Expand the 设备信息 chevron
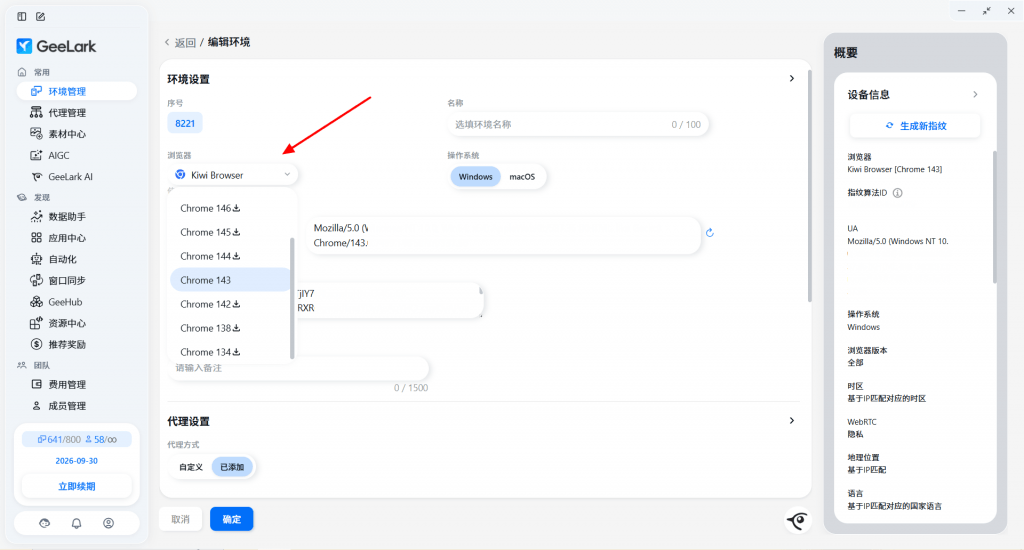 (975, 95)
